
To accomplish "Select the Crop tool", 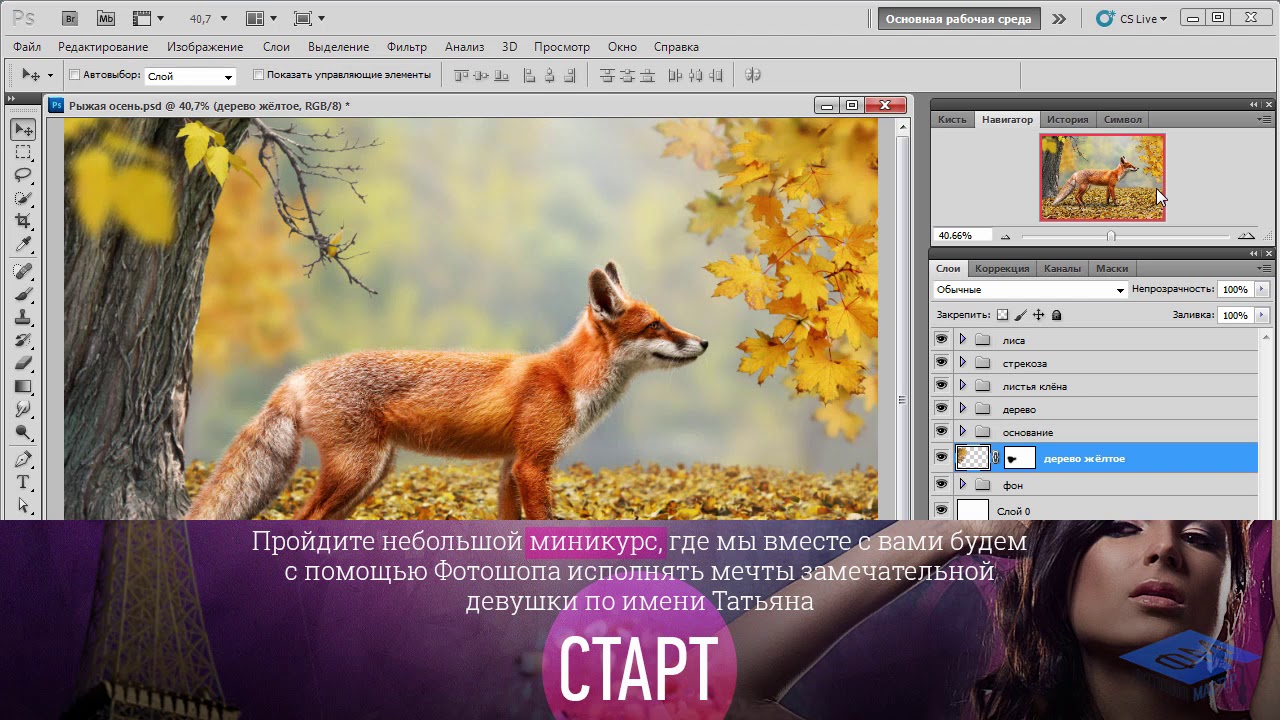I will (x=23, y=221).
